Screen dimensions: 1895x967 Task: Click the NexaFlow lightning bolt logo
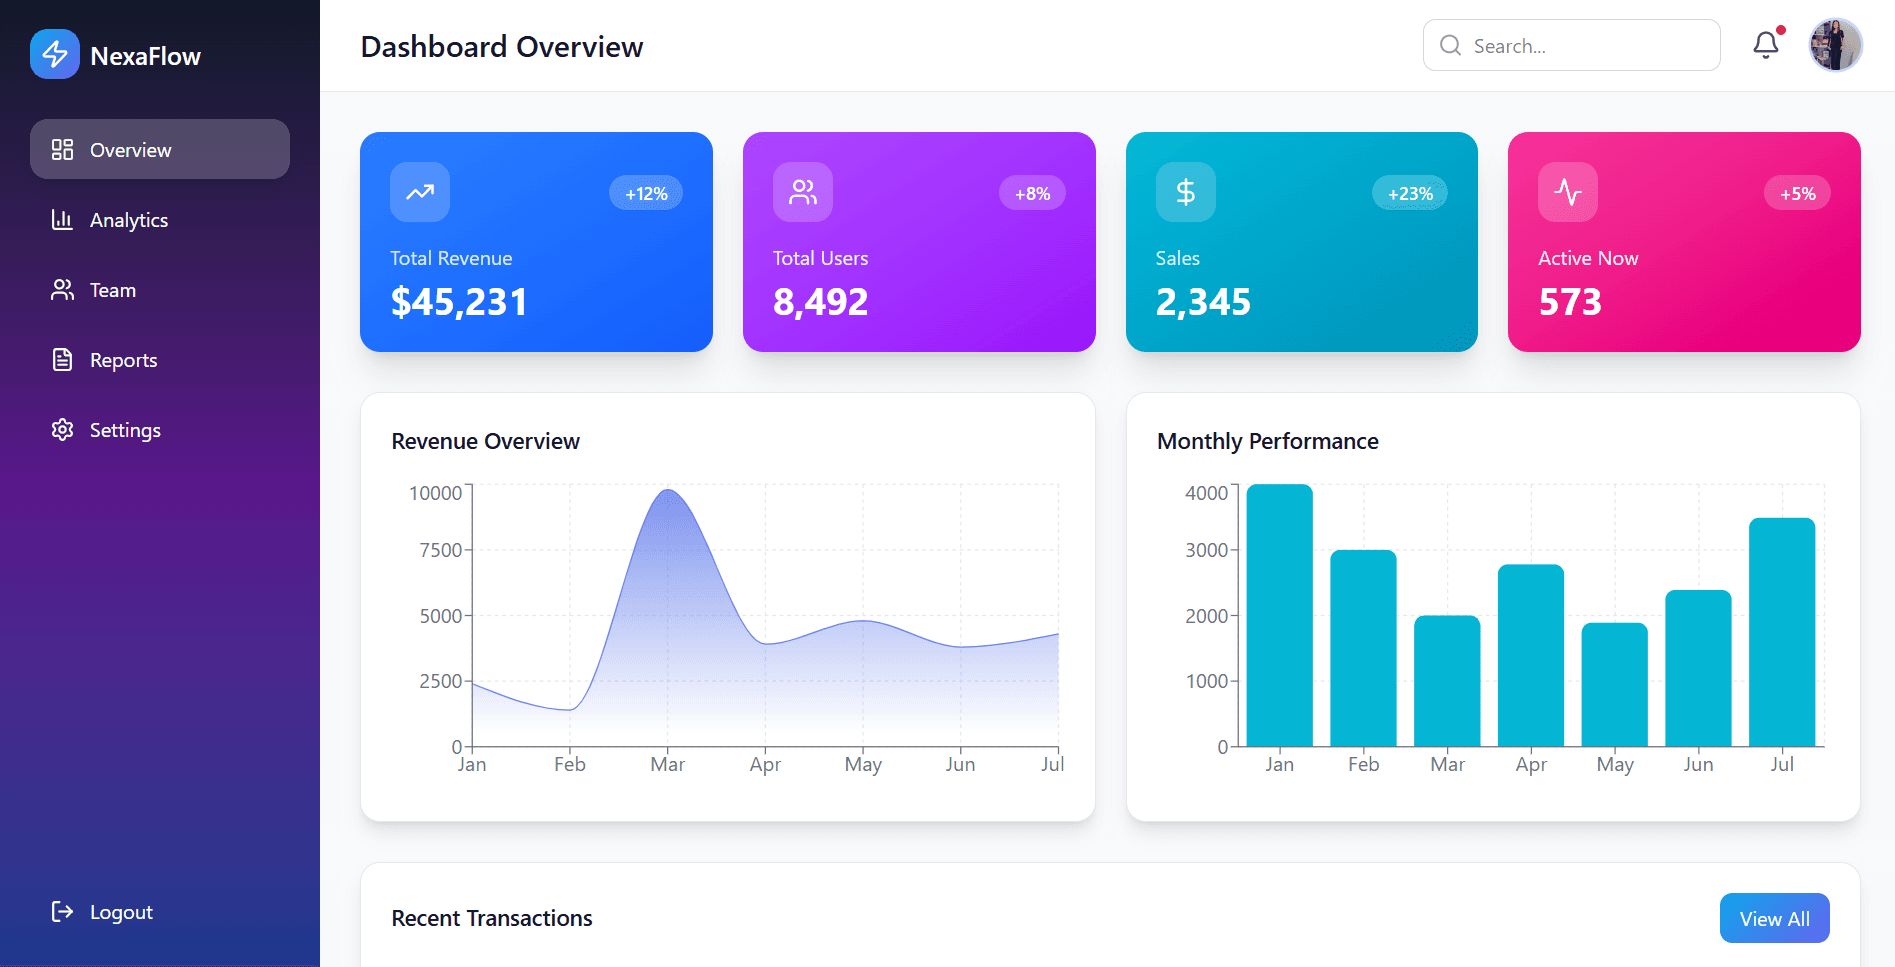click(x=55, y=54)
